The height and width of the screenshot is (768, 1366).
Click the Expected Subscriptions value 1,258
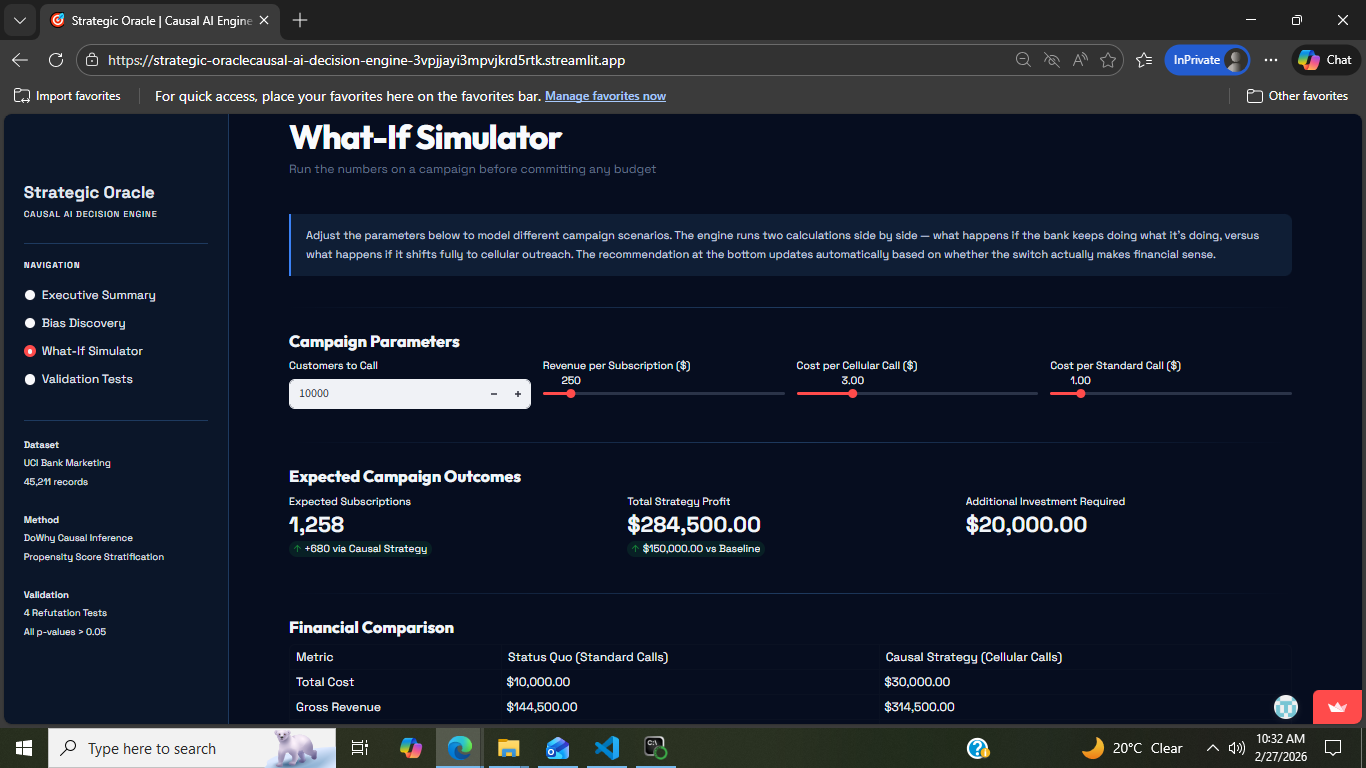316,525
